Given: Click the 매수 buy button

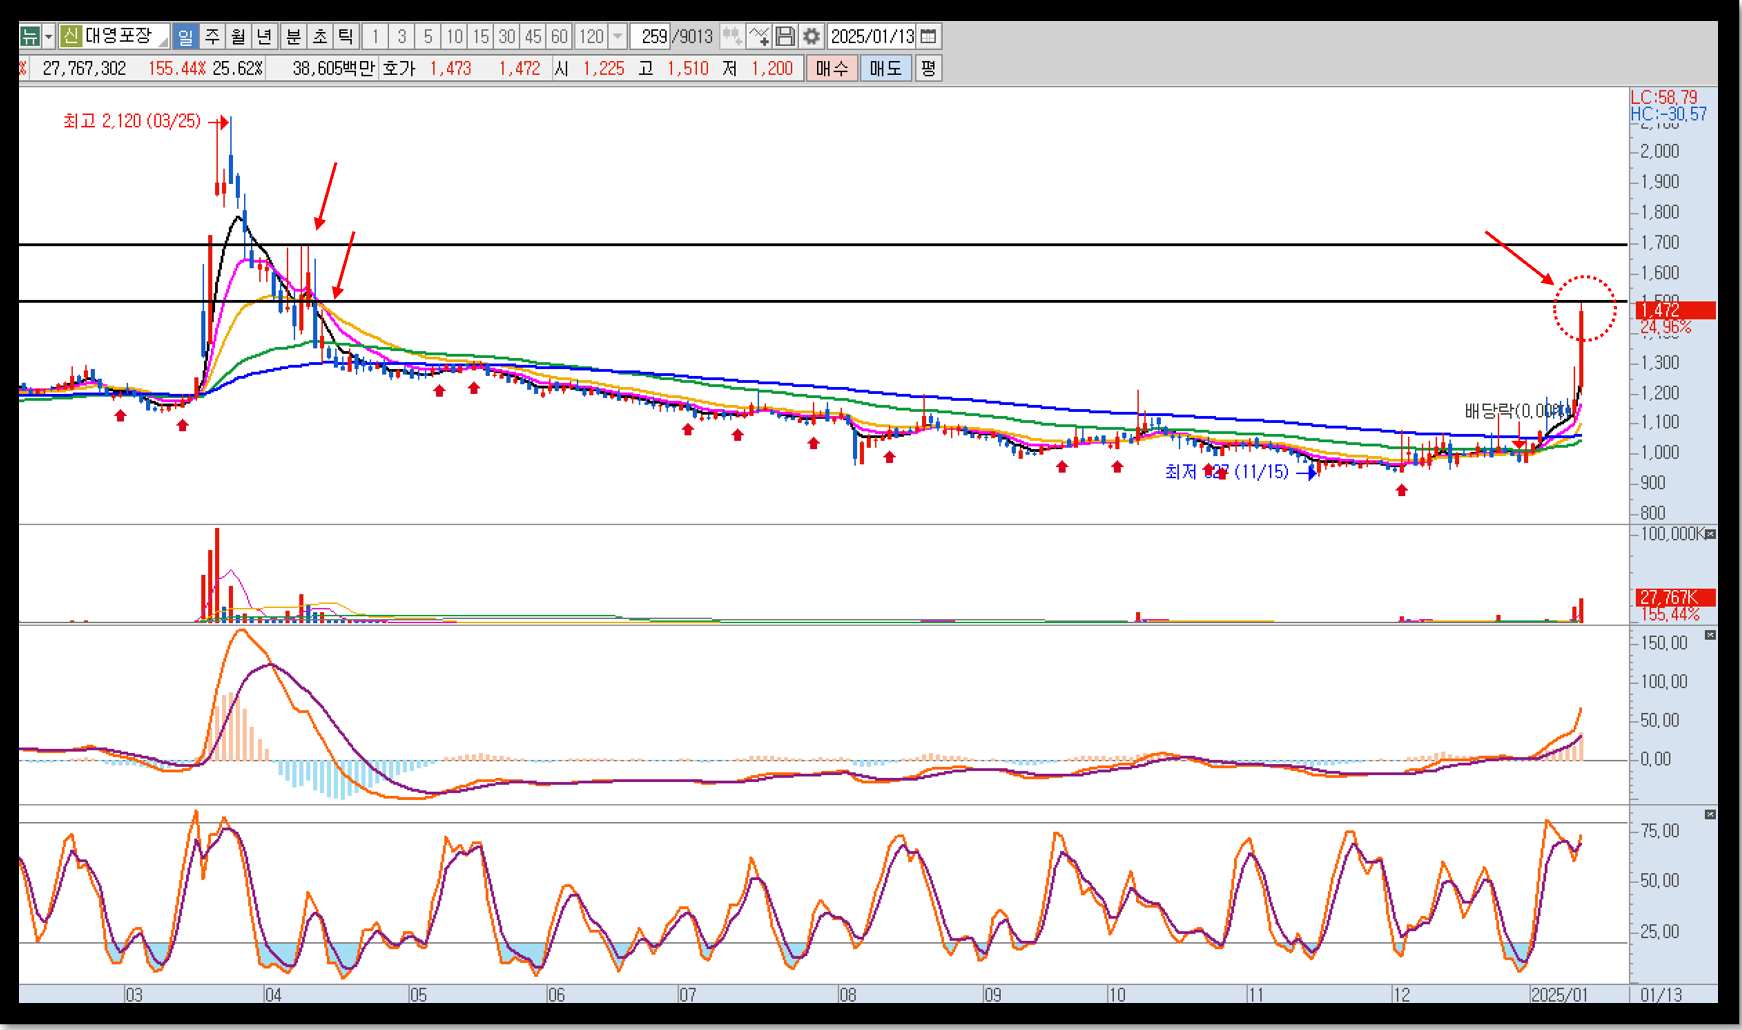Looking at the screenshot, I should 832,68.
